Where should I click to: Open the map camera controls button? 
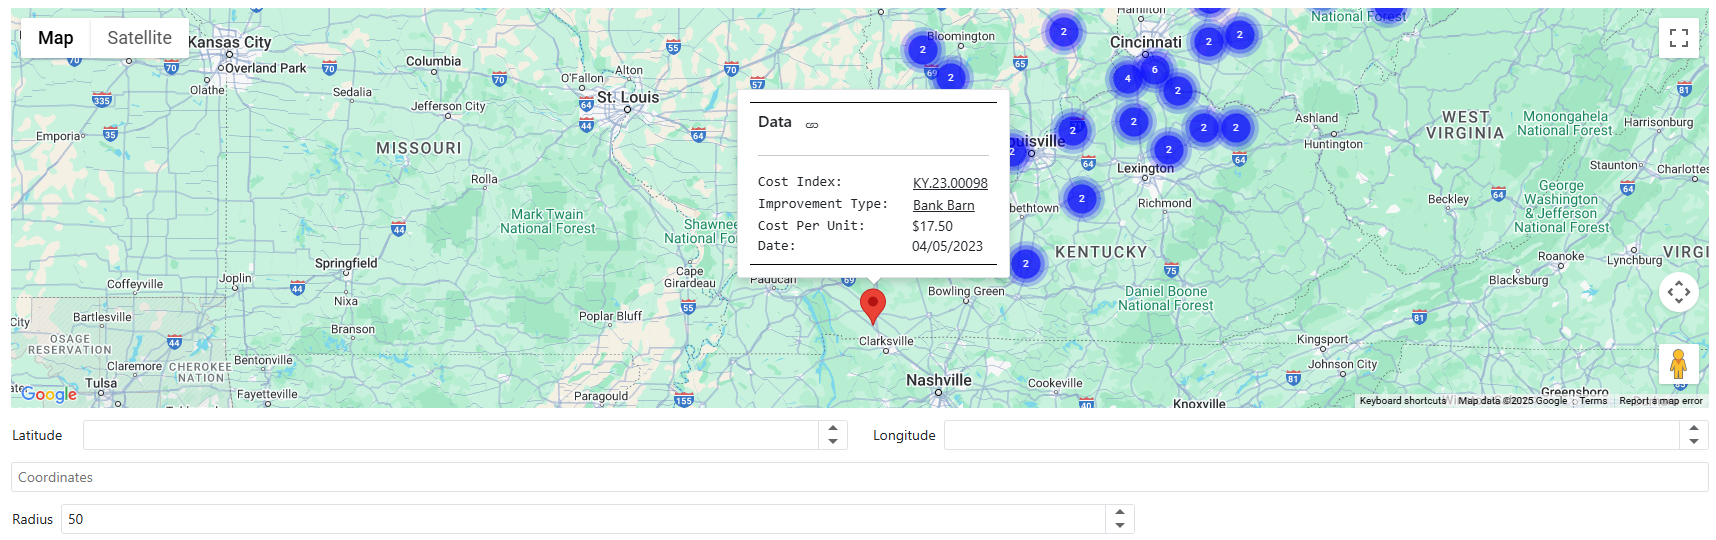pos(1678,292)
